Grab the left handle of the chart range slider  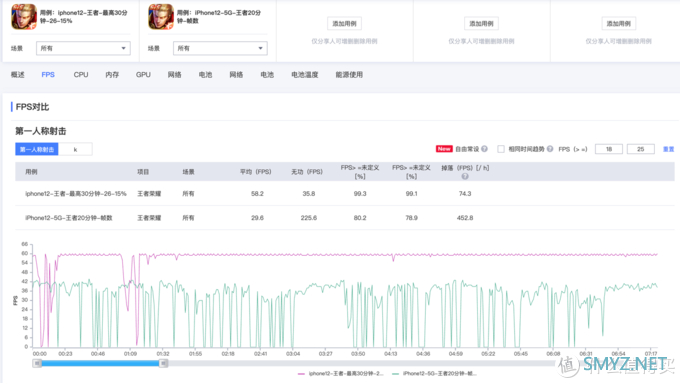point(37,363)
